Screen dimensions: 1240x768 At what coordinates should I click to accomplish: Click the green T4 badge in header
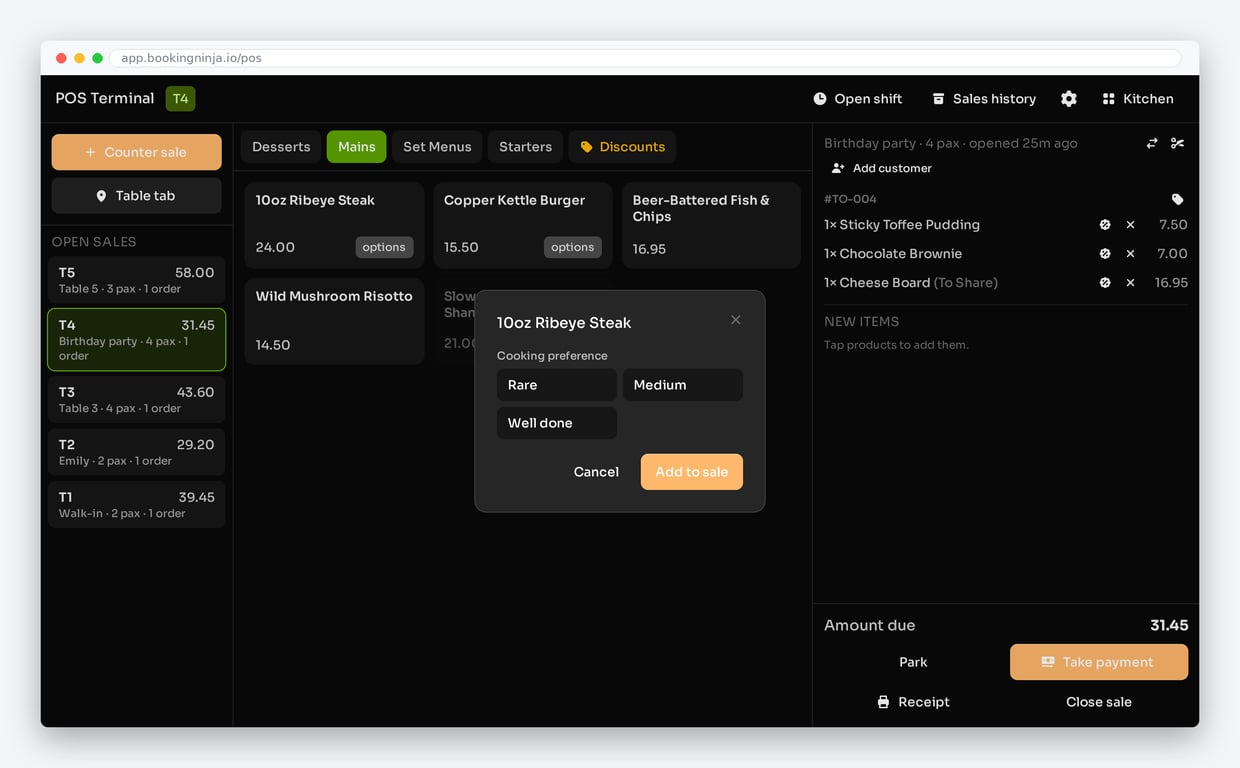click(x=180, y=98)
